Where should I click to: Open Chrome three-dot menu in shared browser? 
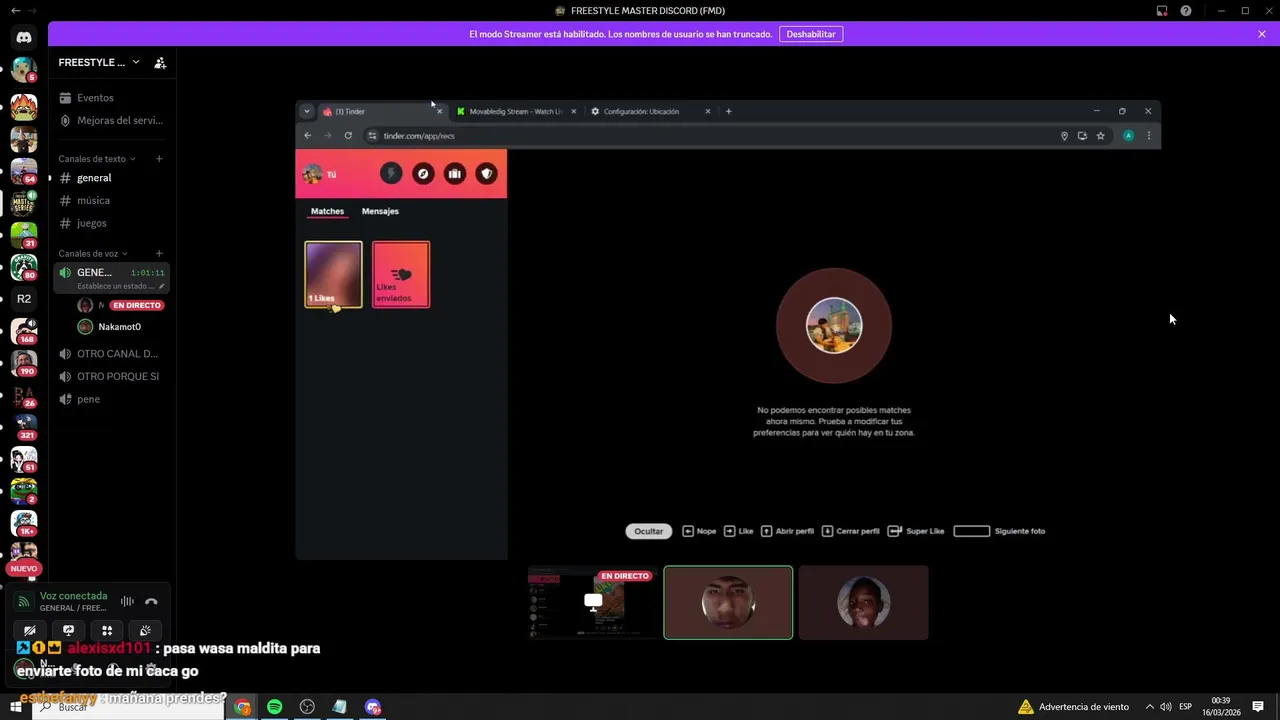click(1148, 136)
